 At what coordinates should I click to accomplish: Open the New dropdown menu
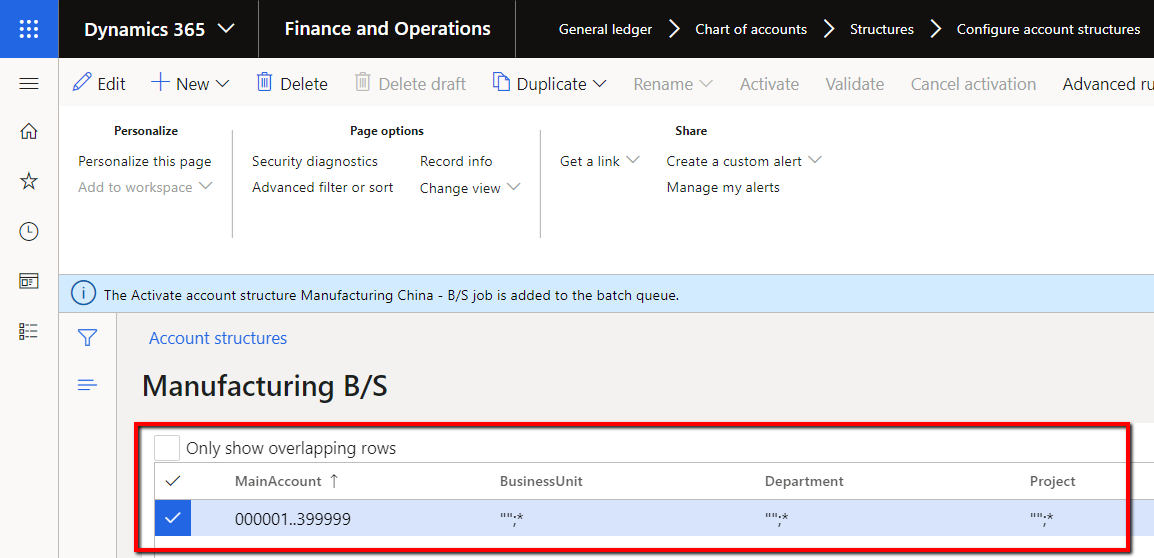[x=191, y=83]
